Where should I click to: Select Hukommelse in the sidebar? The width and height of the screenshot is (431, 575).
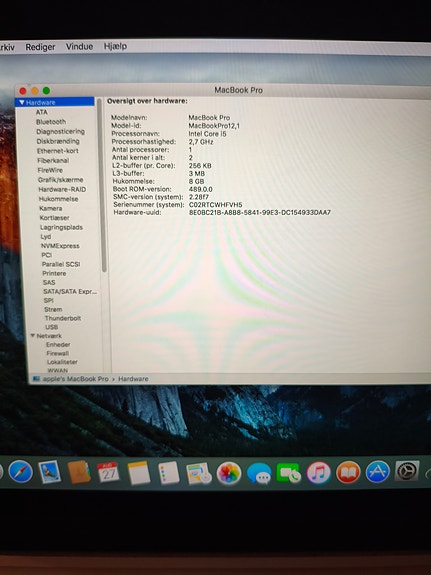click(58, 199)
